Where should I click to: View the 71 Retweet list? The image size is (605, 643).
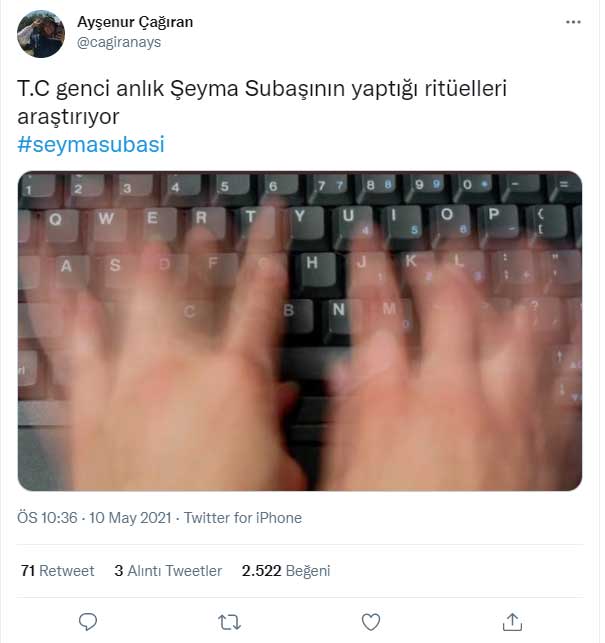click(x=57, y=570)
